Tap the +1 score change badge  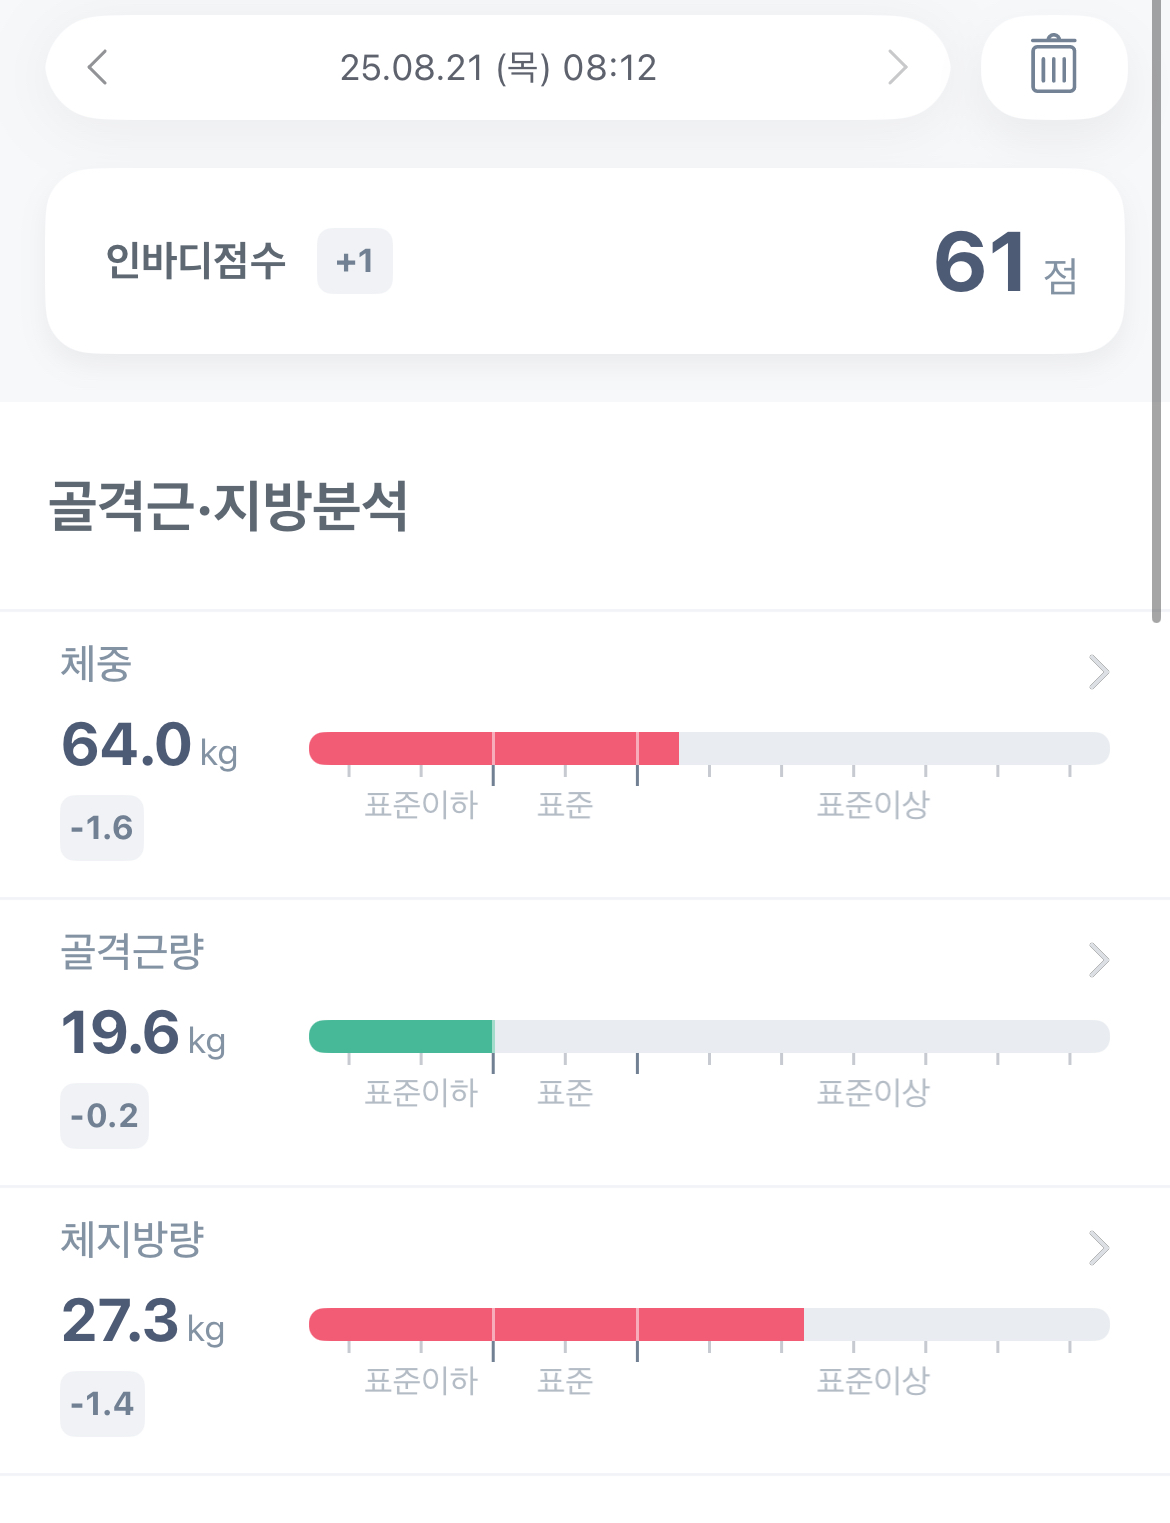click(x=355, y=262)
